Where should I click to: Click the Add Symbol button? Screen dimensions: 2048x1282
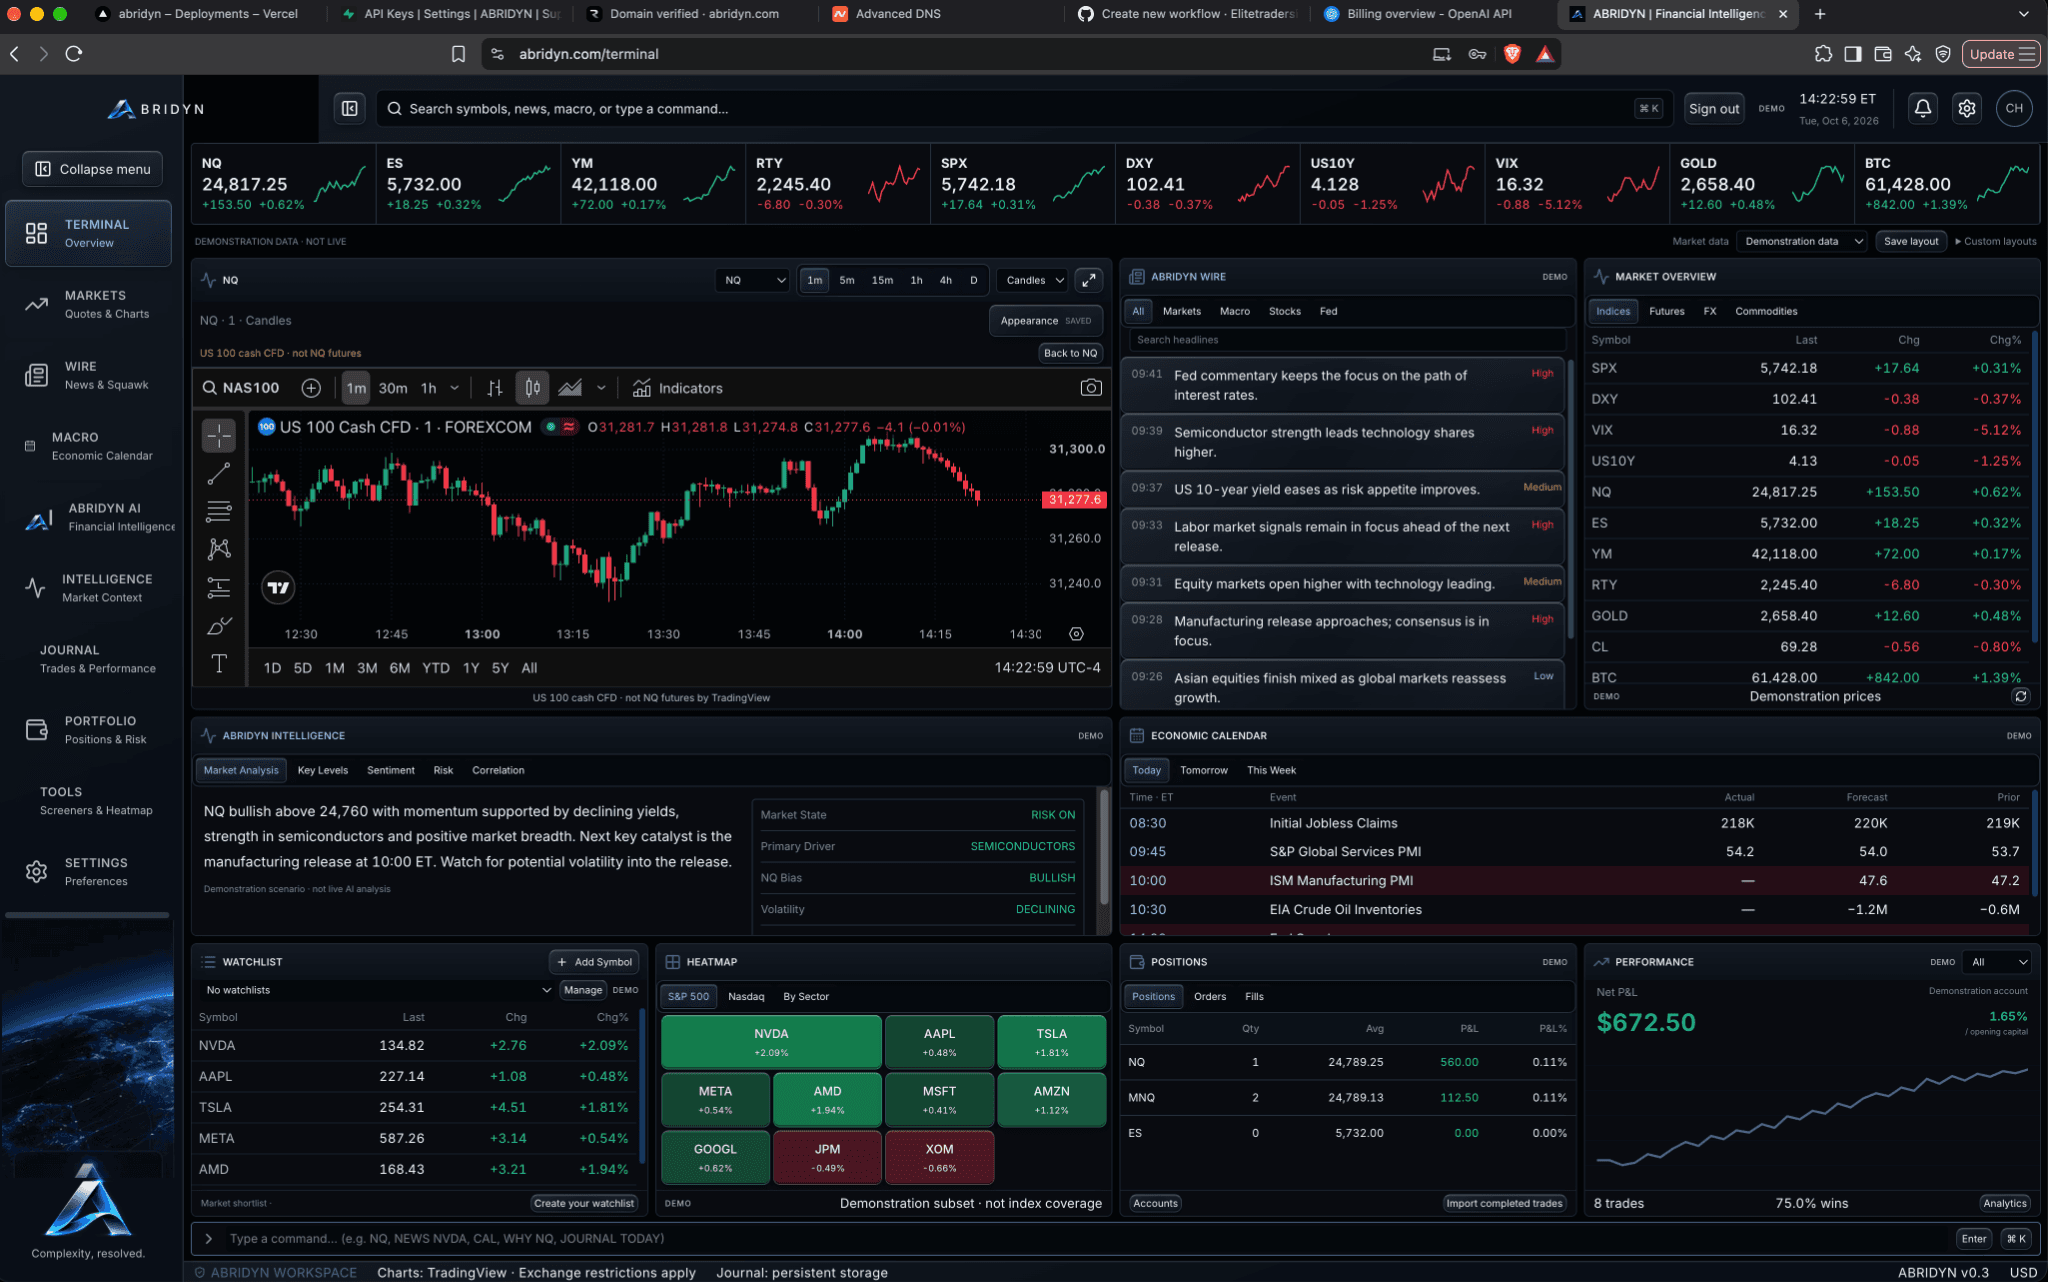594,962
